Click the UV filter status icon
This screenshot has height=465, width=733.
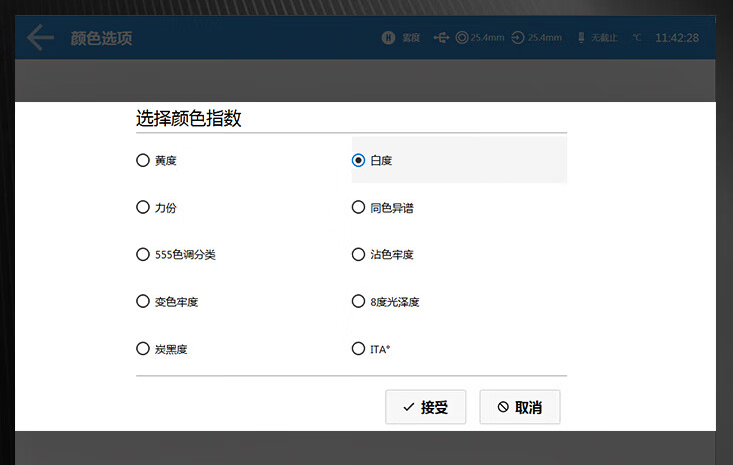(x=580, y=38)
